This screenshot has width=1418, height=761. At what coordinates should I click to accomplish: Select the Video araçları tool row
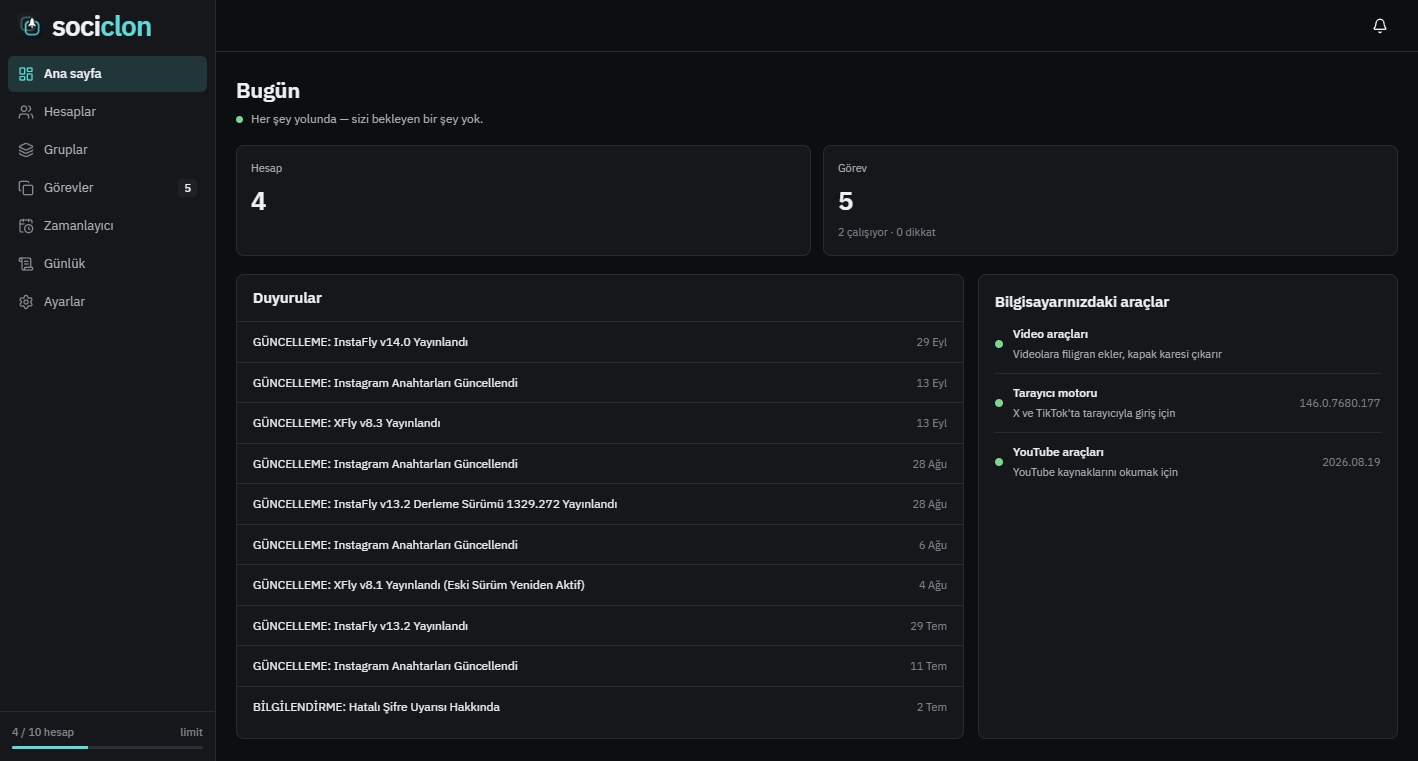[x=1188, y=344]
